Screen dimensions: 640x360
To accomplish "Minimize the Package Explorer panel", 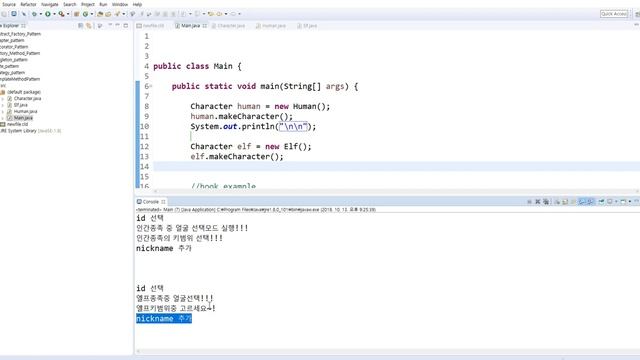I will tap(118, 25).
